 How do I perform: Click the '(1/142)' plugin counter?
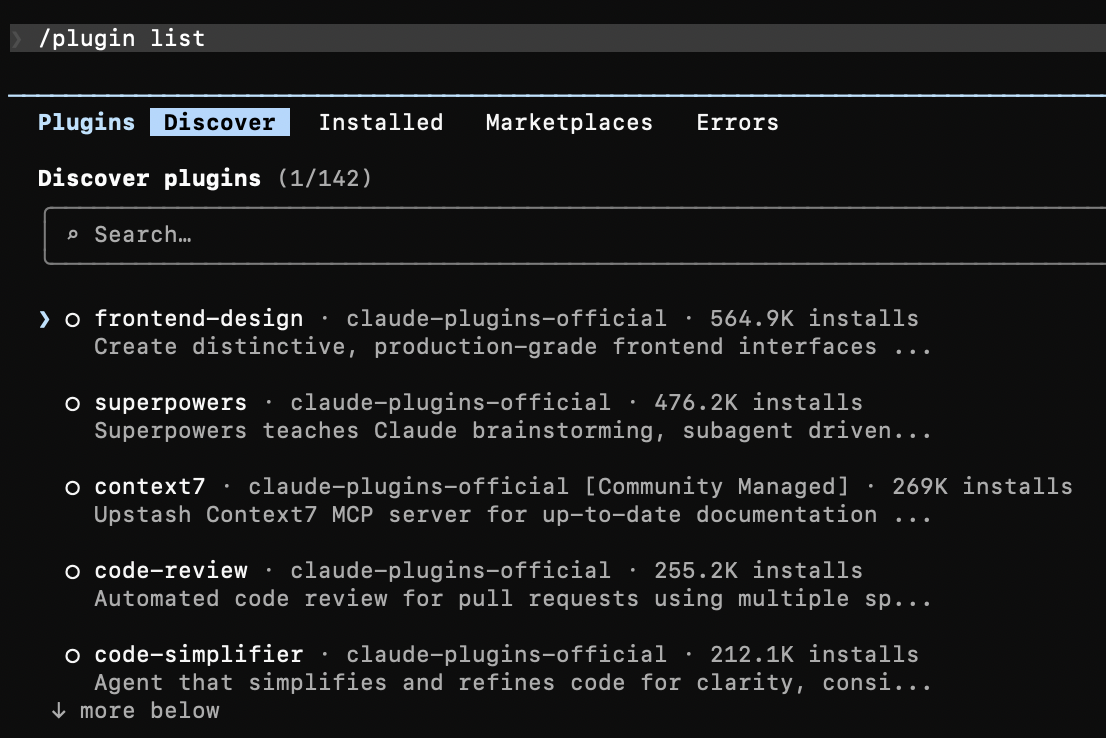point(324,179)
